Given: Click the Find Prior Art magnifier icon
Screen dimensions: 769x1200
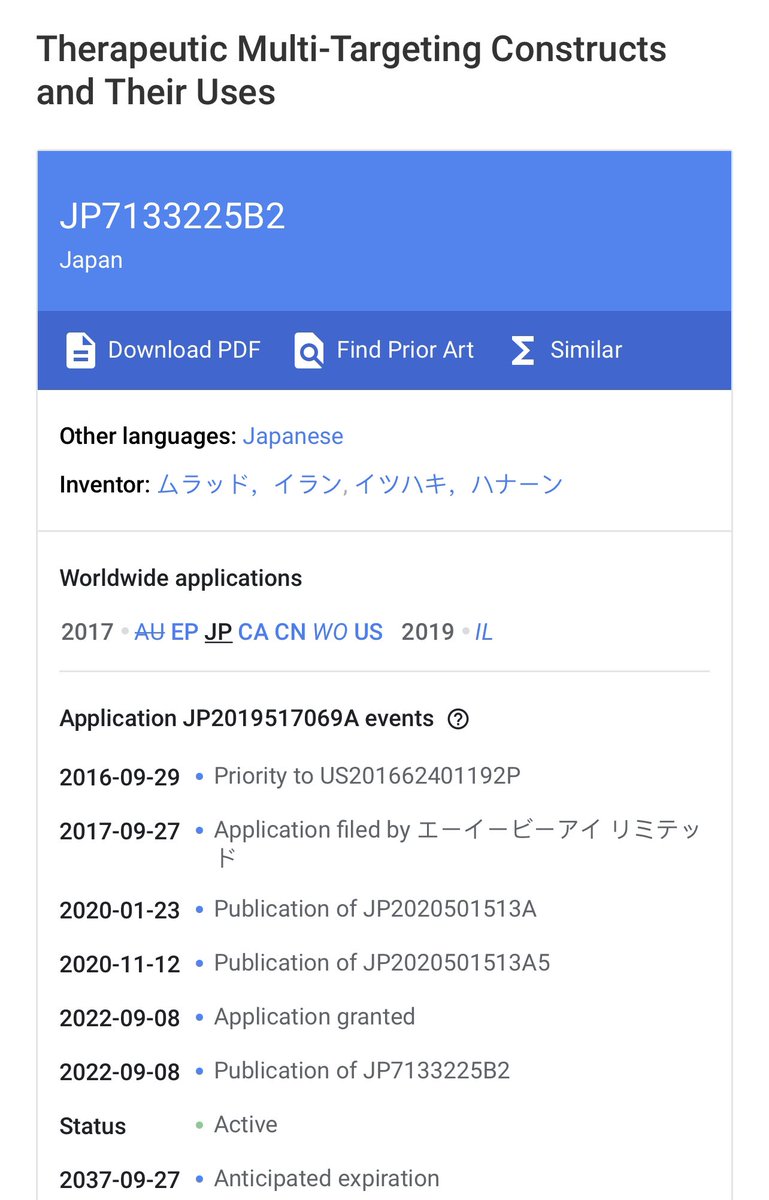Looking at the screenshot, I should 309,351.
